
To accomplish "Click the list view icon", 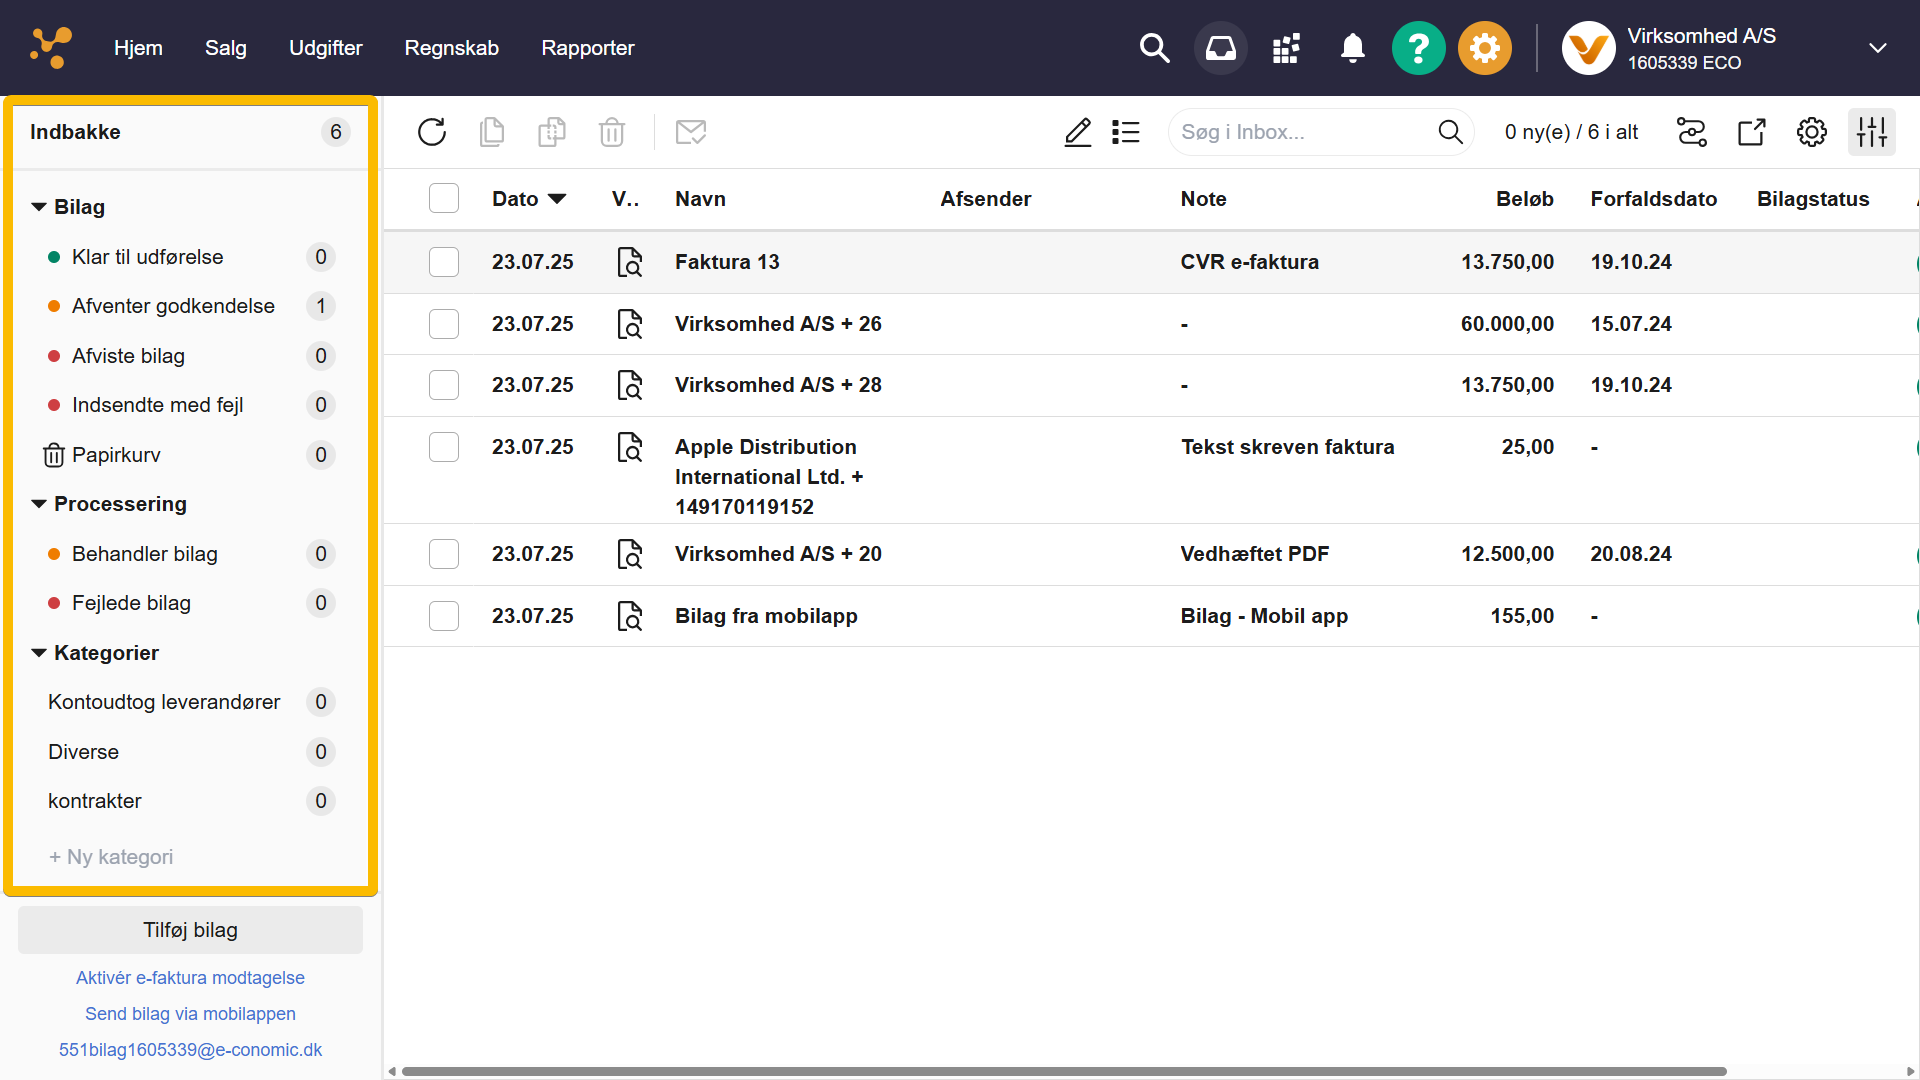I will (x=1126, y=132).
